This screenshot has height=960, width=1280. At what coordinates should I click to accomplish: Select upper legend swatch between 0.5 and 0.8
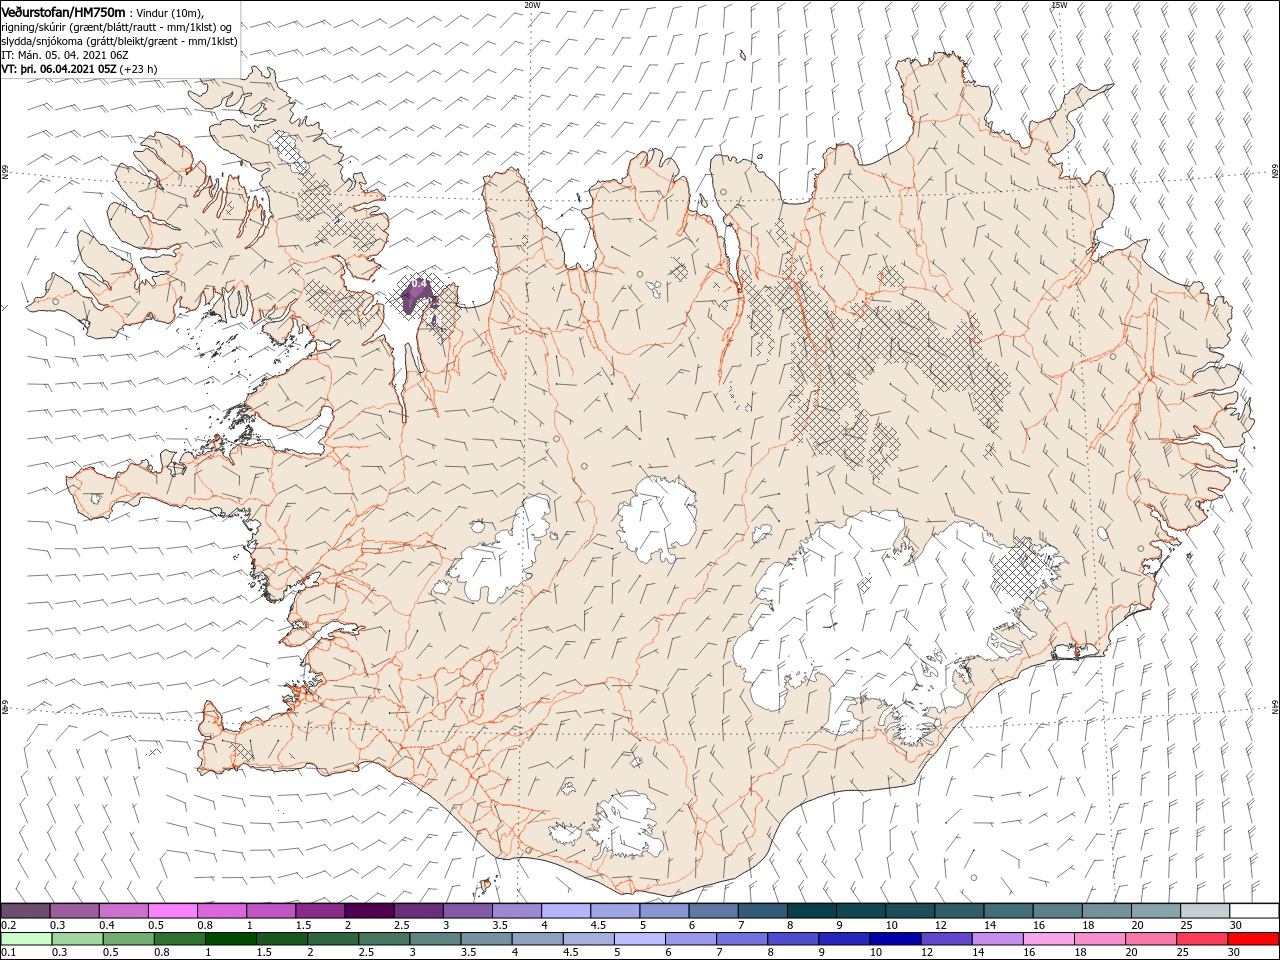tap(172, 911)
